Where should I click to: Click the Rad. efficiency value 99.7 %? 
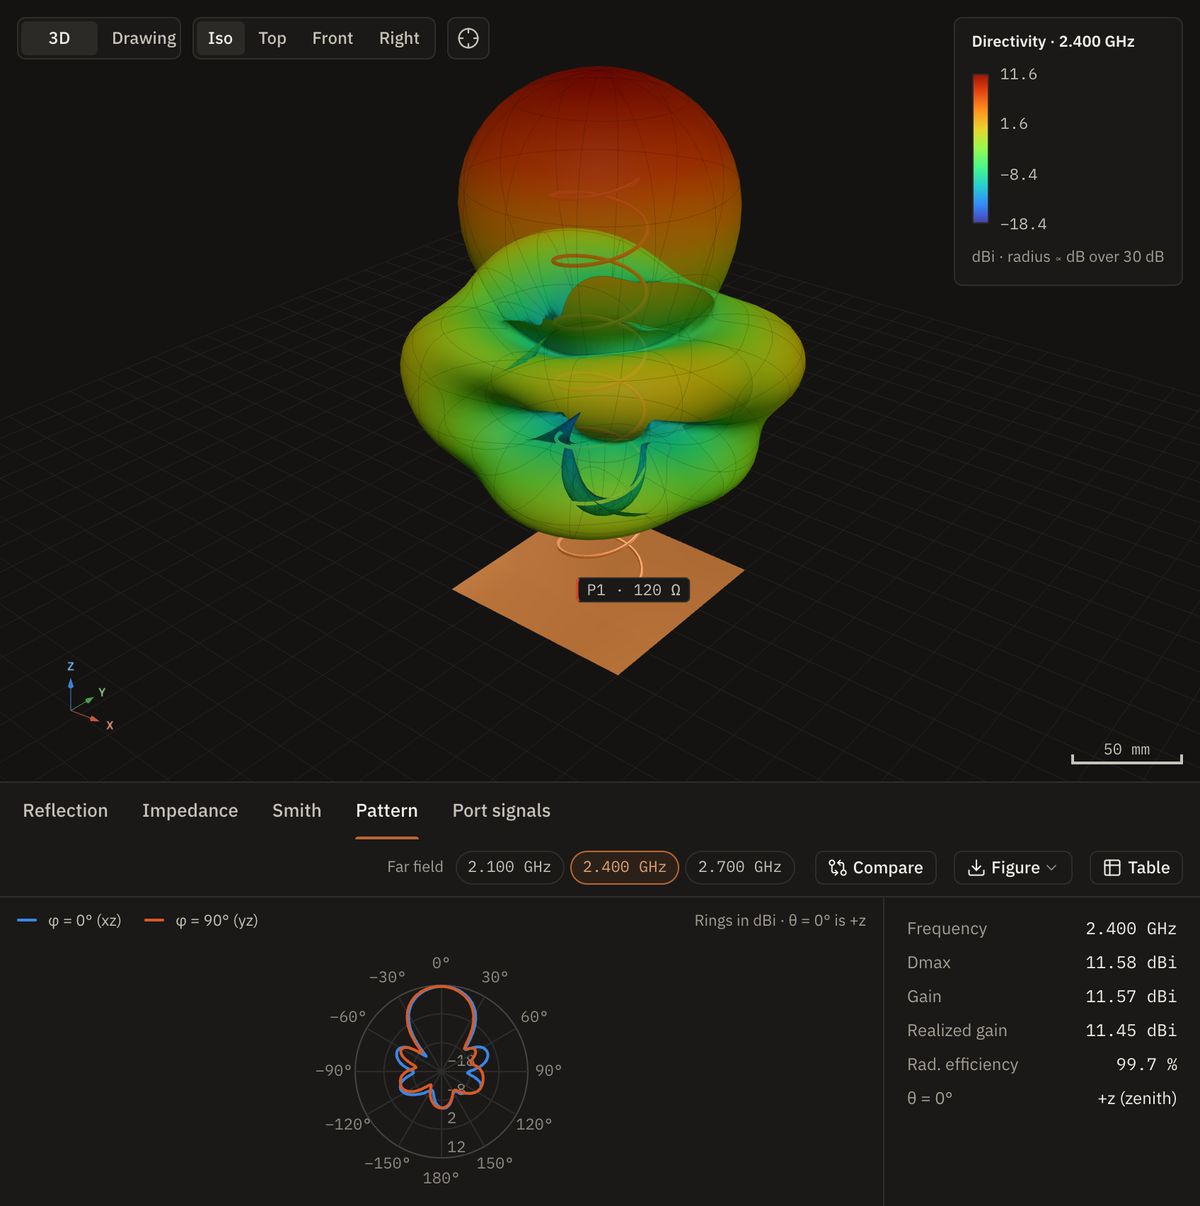(1146, 1064)
